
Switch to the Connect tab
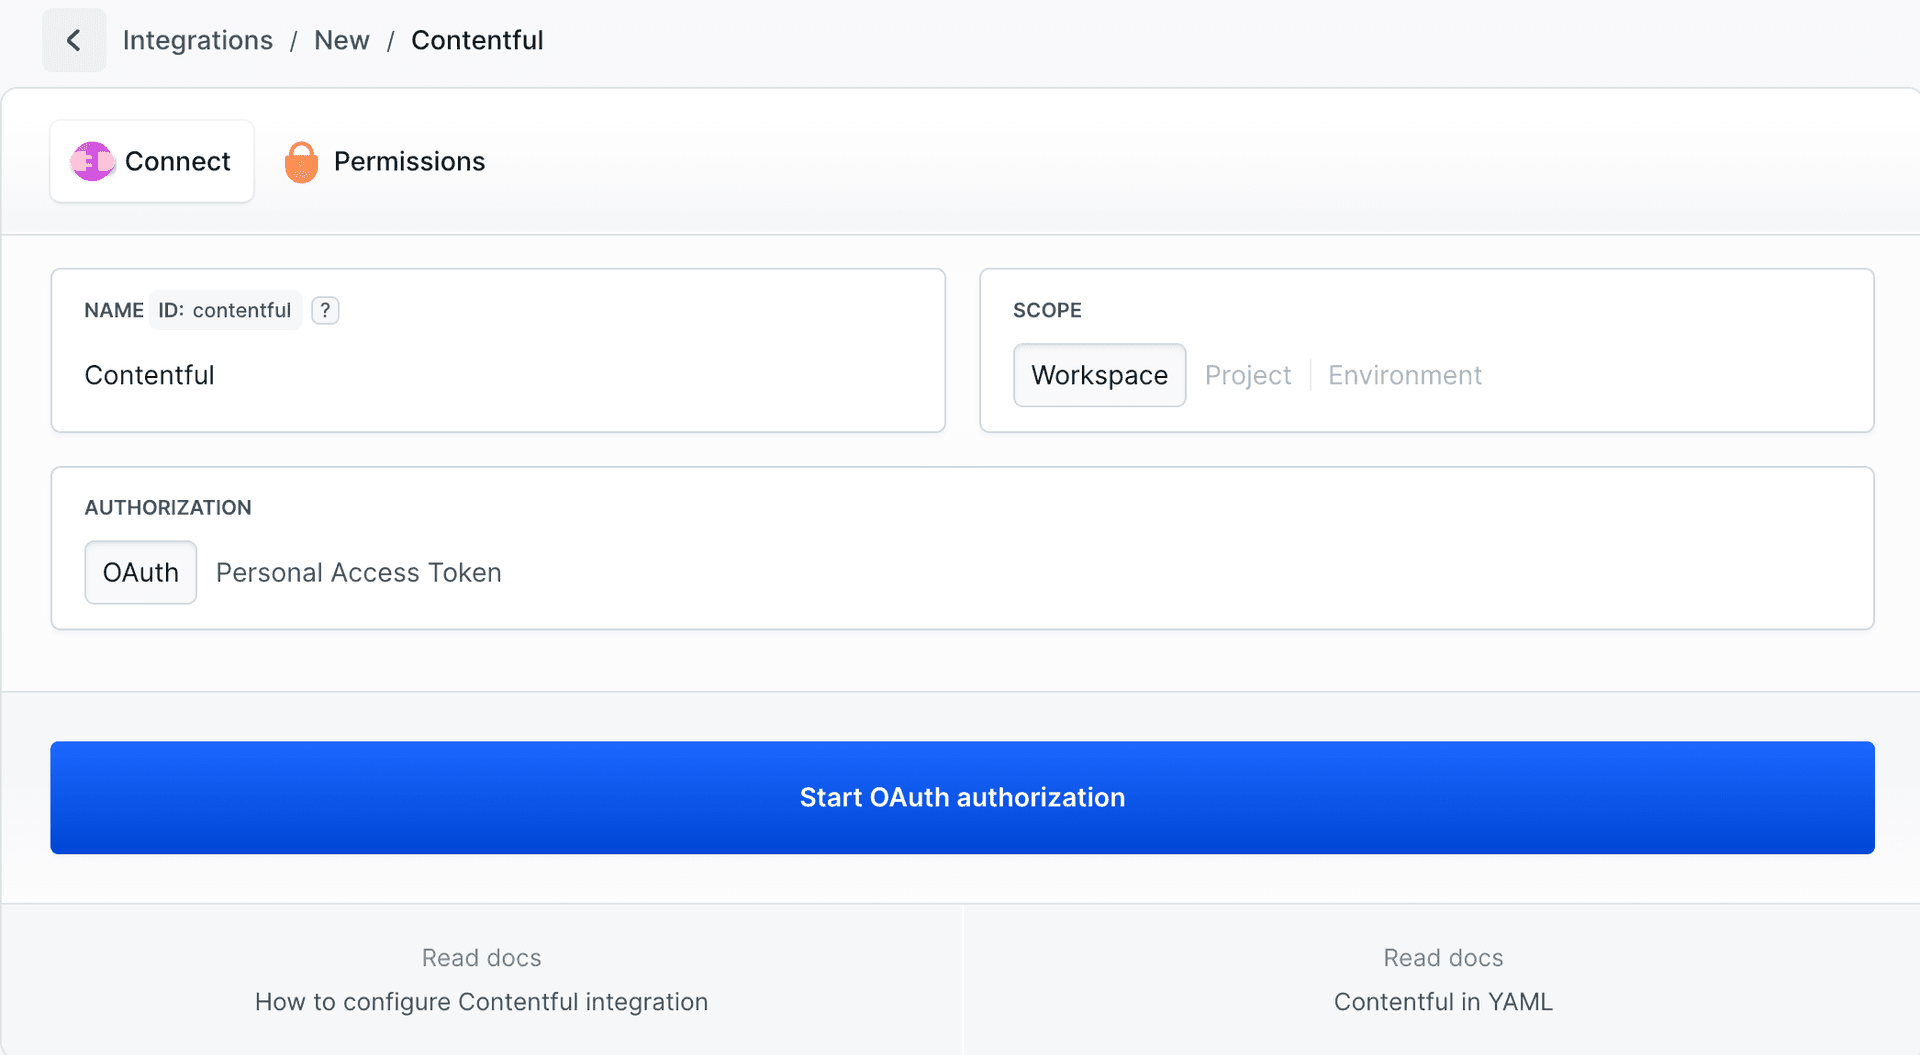coord(152,161)
